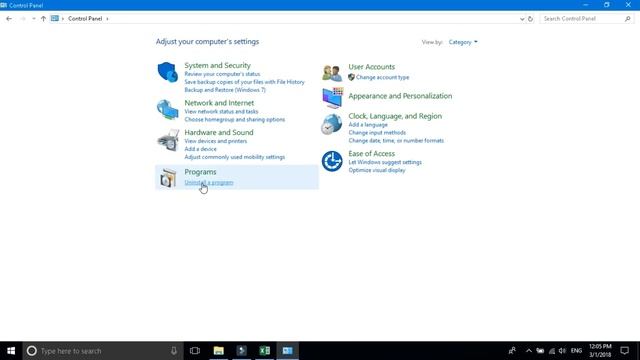Open the taskbar clock and date

(x=600, y=351)
